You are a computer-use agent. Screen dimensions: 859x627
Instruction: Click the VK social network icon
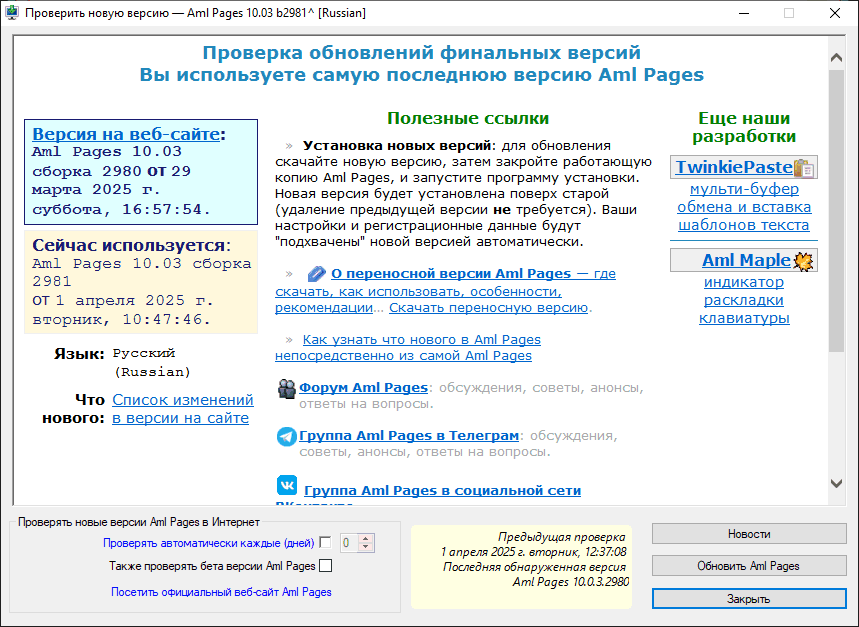click(287, 485)
